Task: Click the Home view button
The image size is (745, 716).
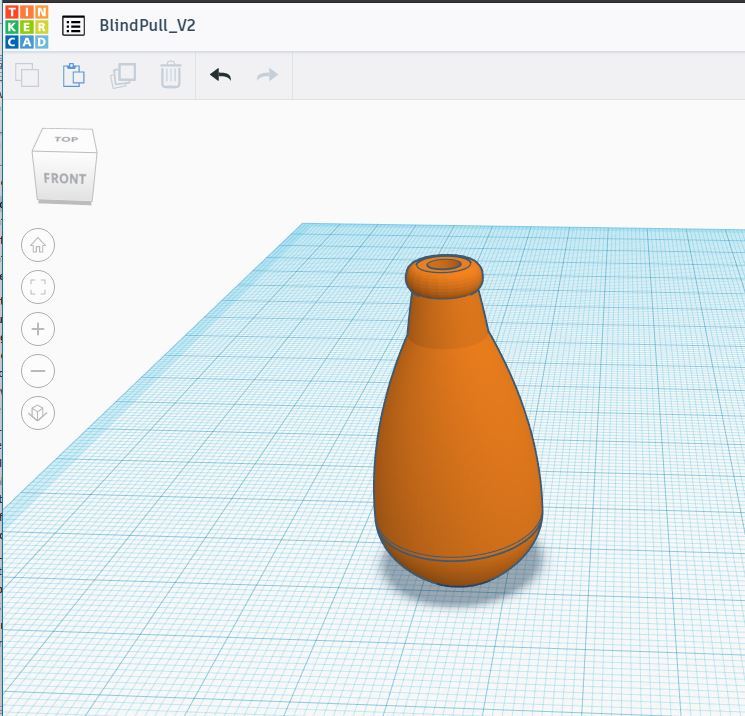Action: click(x=38, y=245)
